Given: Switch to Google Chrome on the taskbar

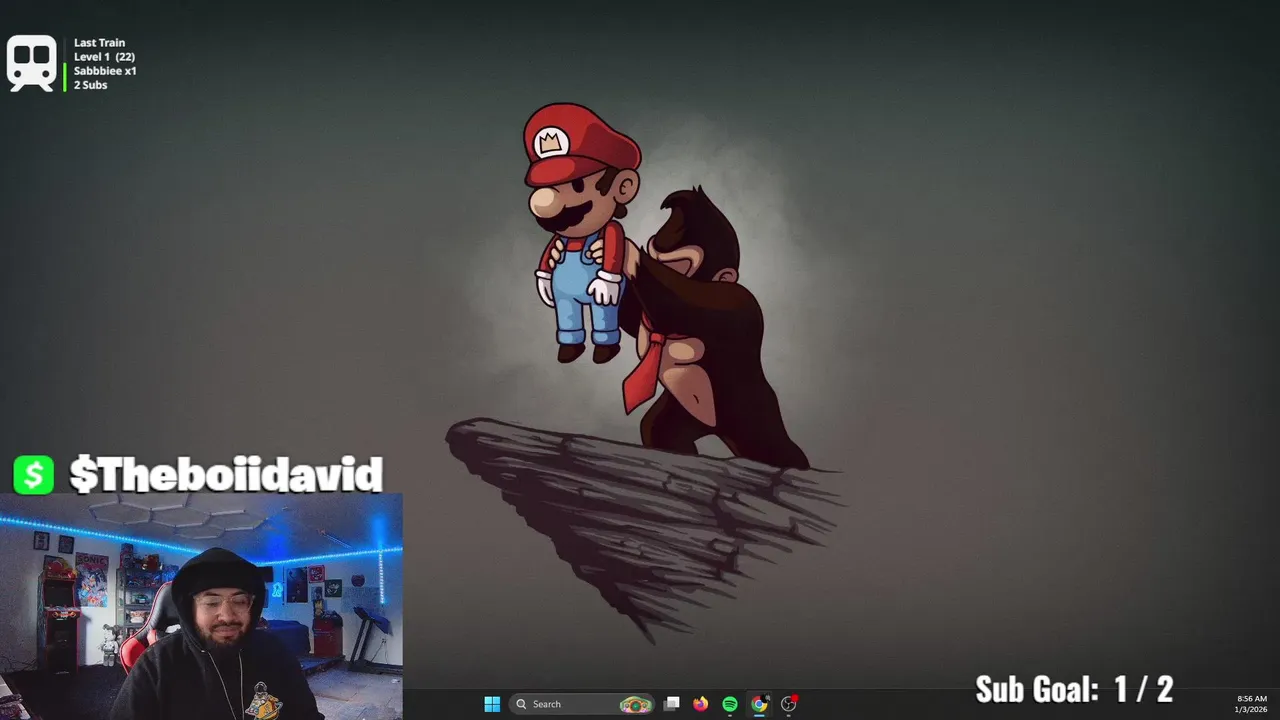Looking at the screenshot, I should coord(759,704).
